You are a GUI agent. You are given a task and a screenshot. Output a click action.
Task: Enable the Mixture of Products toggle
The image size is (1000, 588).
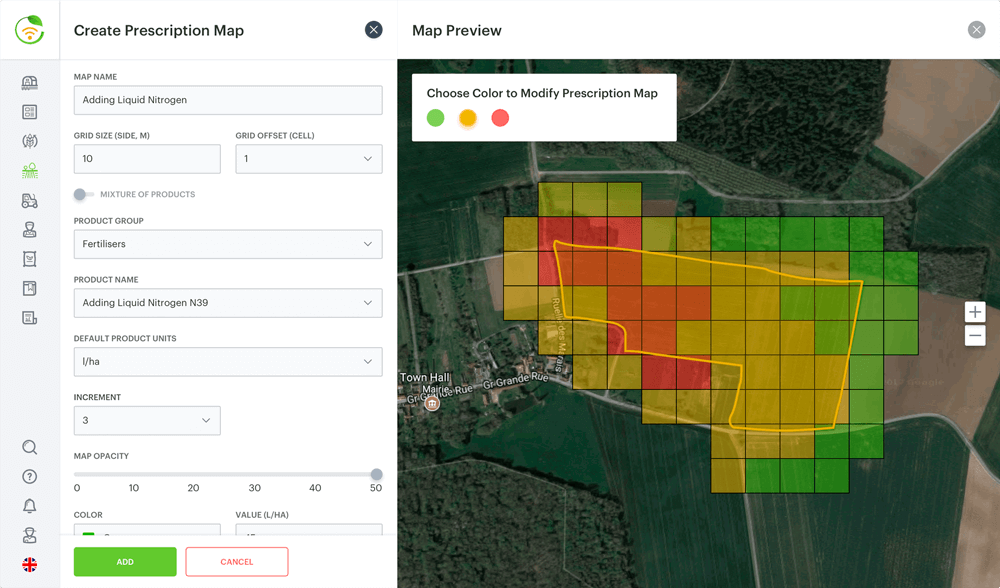pyautogui.click(x=83, y=194)
